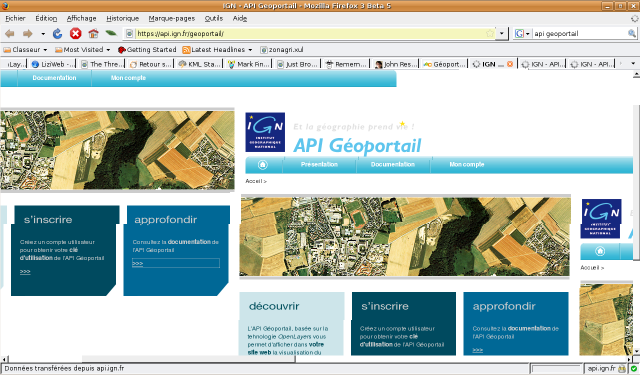Click the IGN logo at the right edge of the page
640x375 pixels.
tap(601, 219)
